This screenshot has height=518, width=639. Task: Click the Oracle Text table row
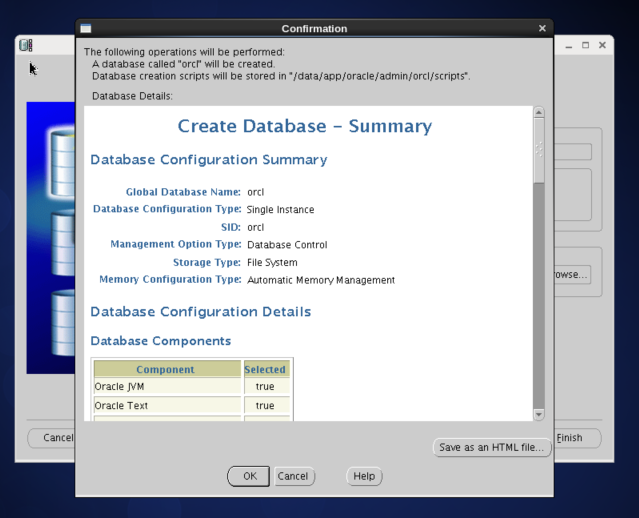click(192, 405)
